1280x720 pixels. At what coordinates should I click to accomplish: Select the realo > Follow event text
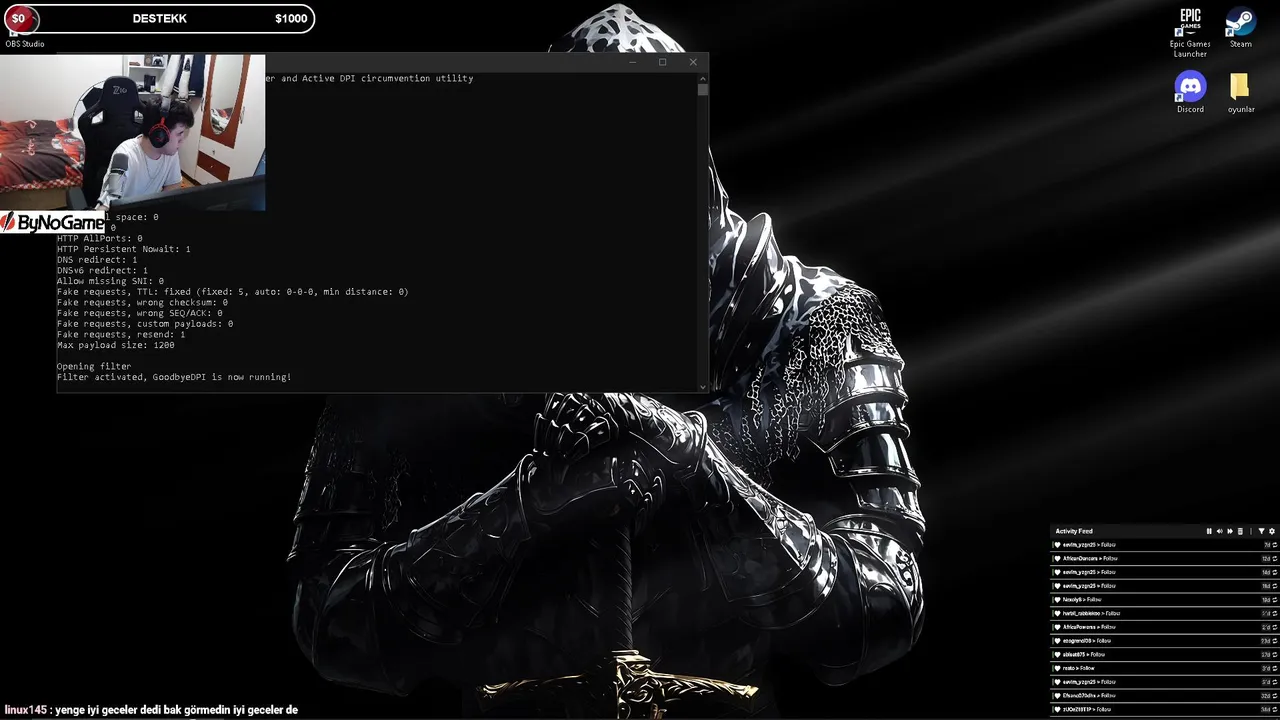tap(1079, 668)
